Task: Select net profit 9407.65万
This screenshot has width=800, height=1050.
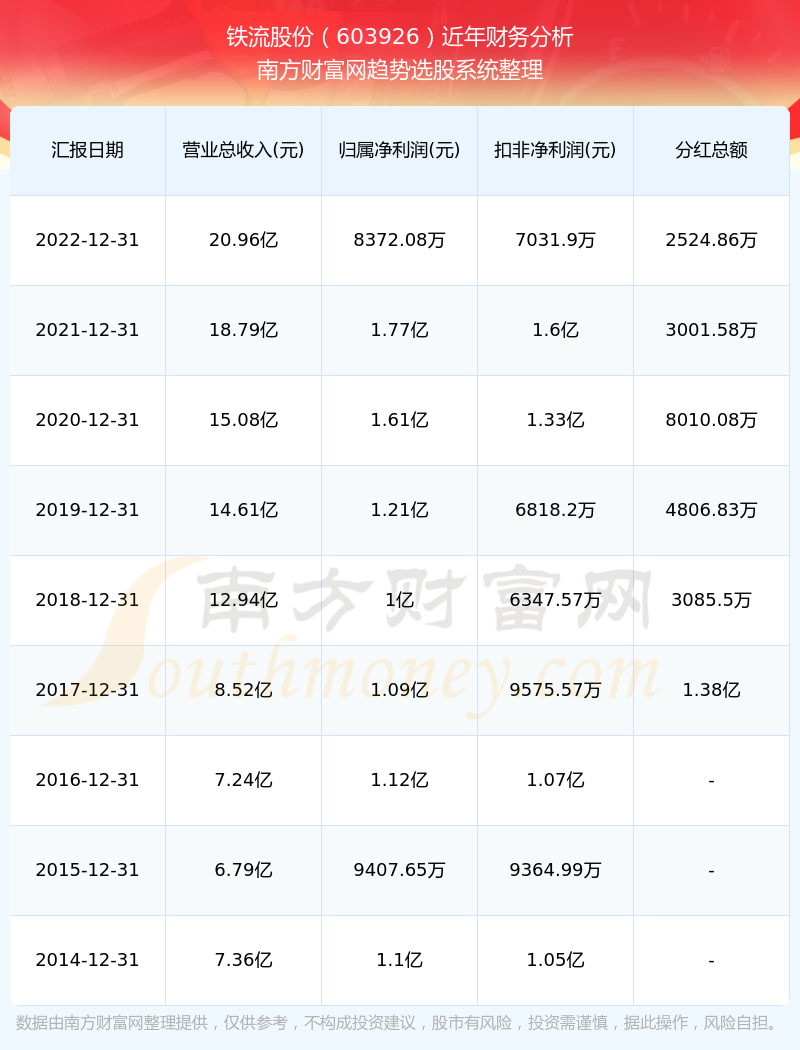Action: (x=400, y=871)
